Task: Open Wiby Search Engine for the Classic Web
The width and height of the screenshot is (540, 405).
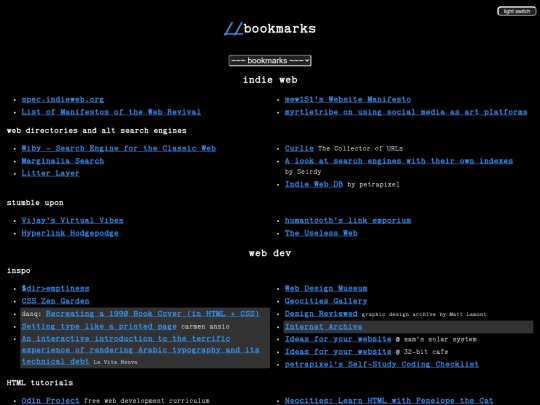Action: click(118, 148)
